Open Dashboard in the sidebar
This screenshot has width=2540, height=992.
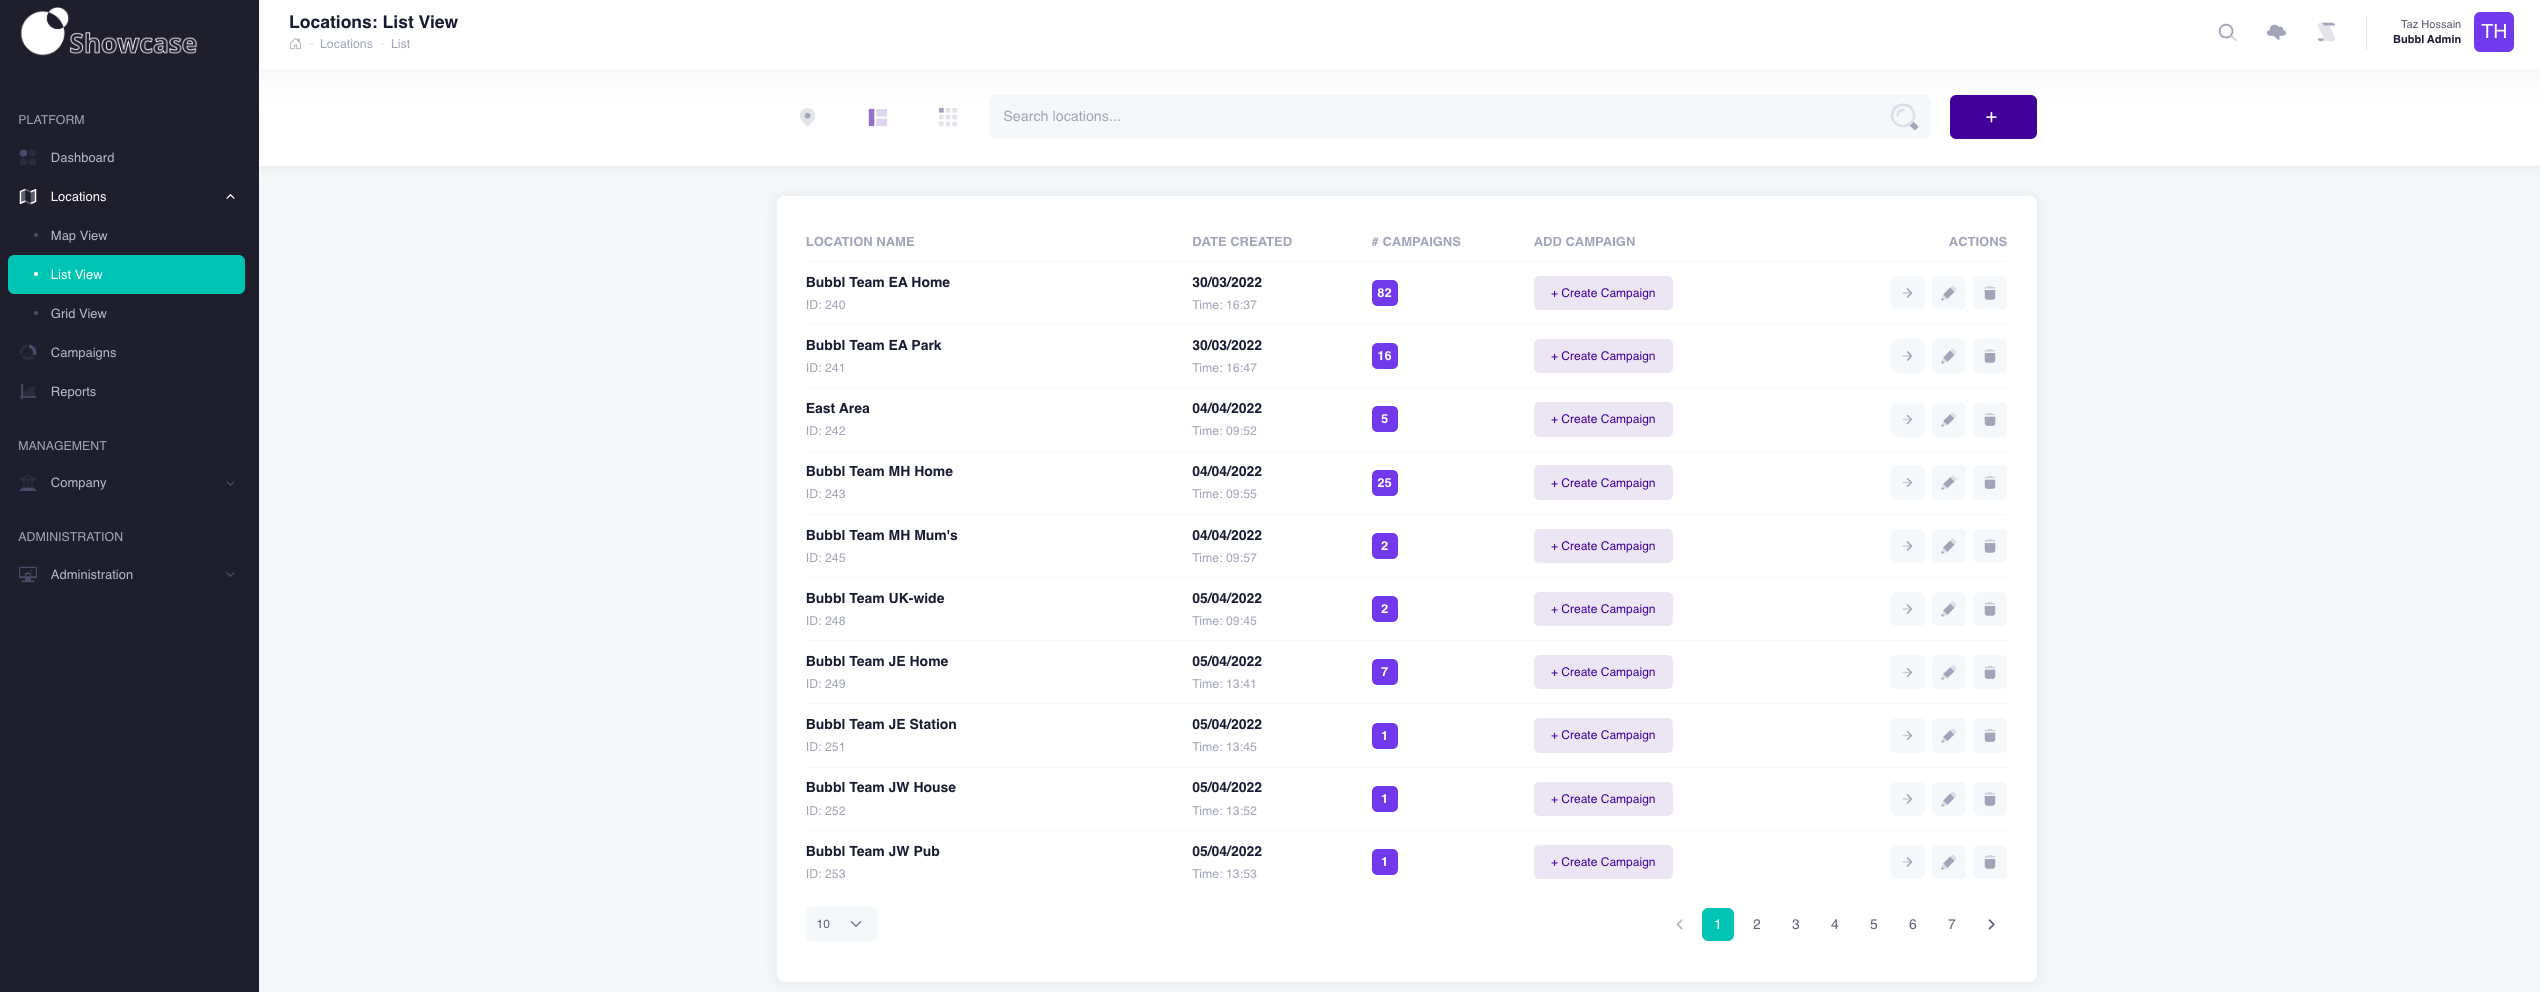pos(126,158)
